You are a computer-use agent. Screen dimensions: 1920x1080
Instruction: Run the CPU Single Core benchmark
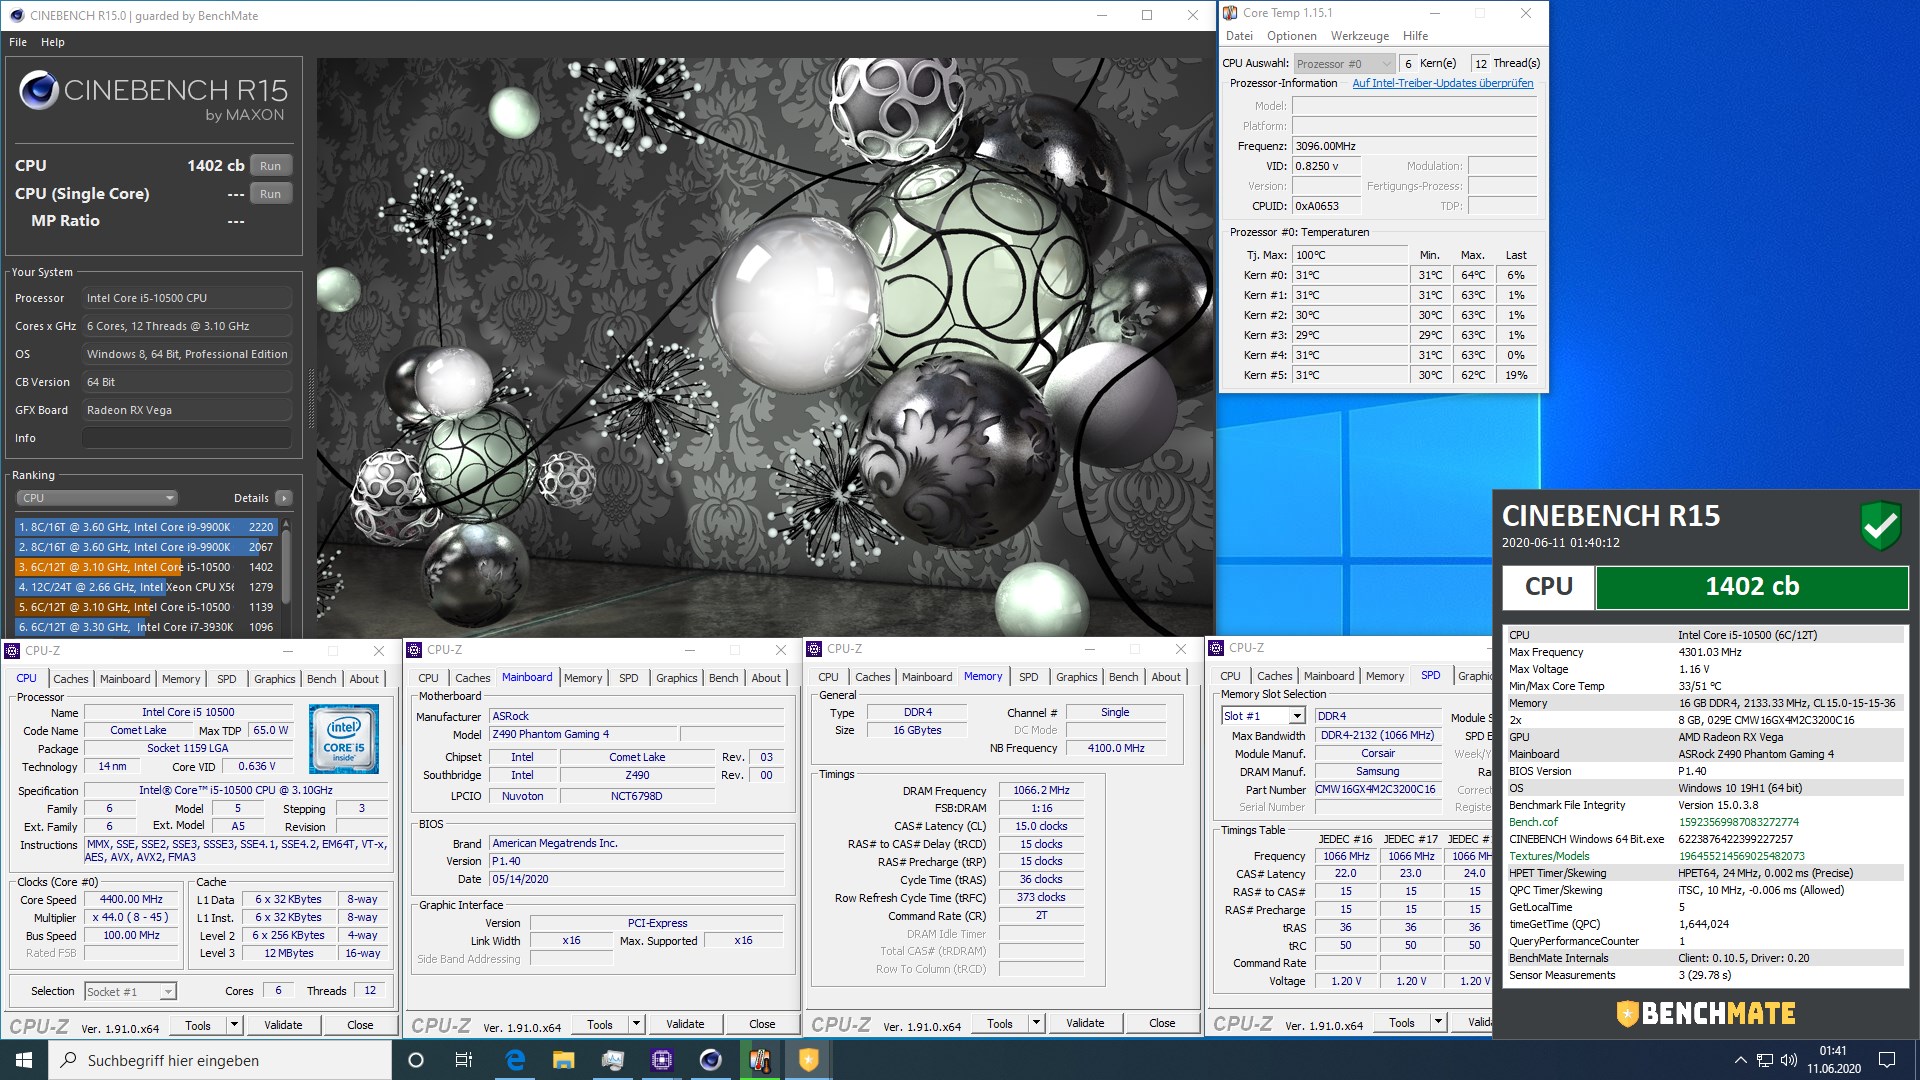[270, 194]
